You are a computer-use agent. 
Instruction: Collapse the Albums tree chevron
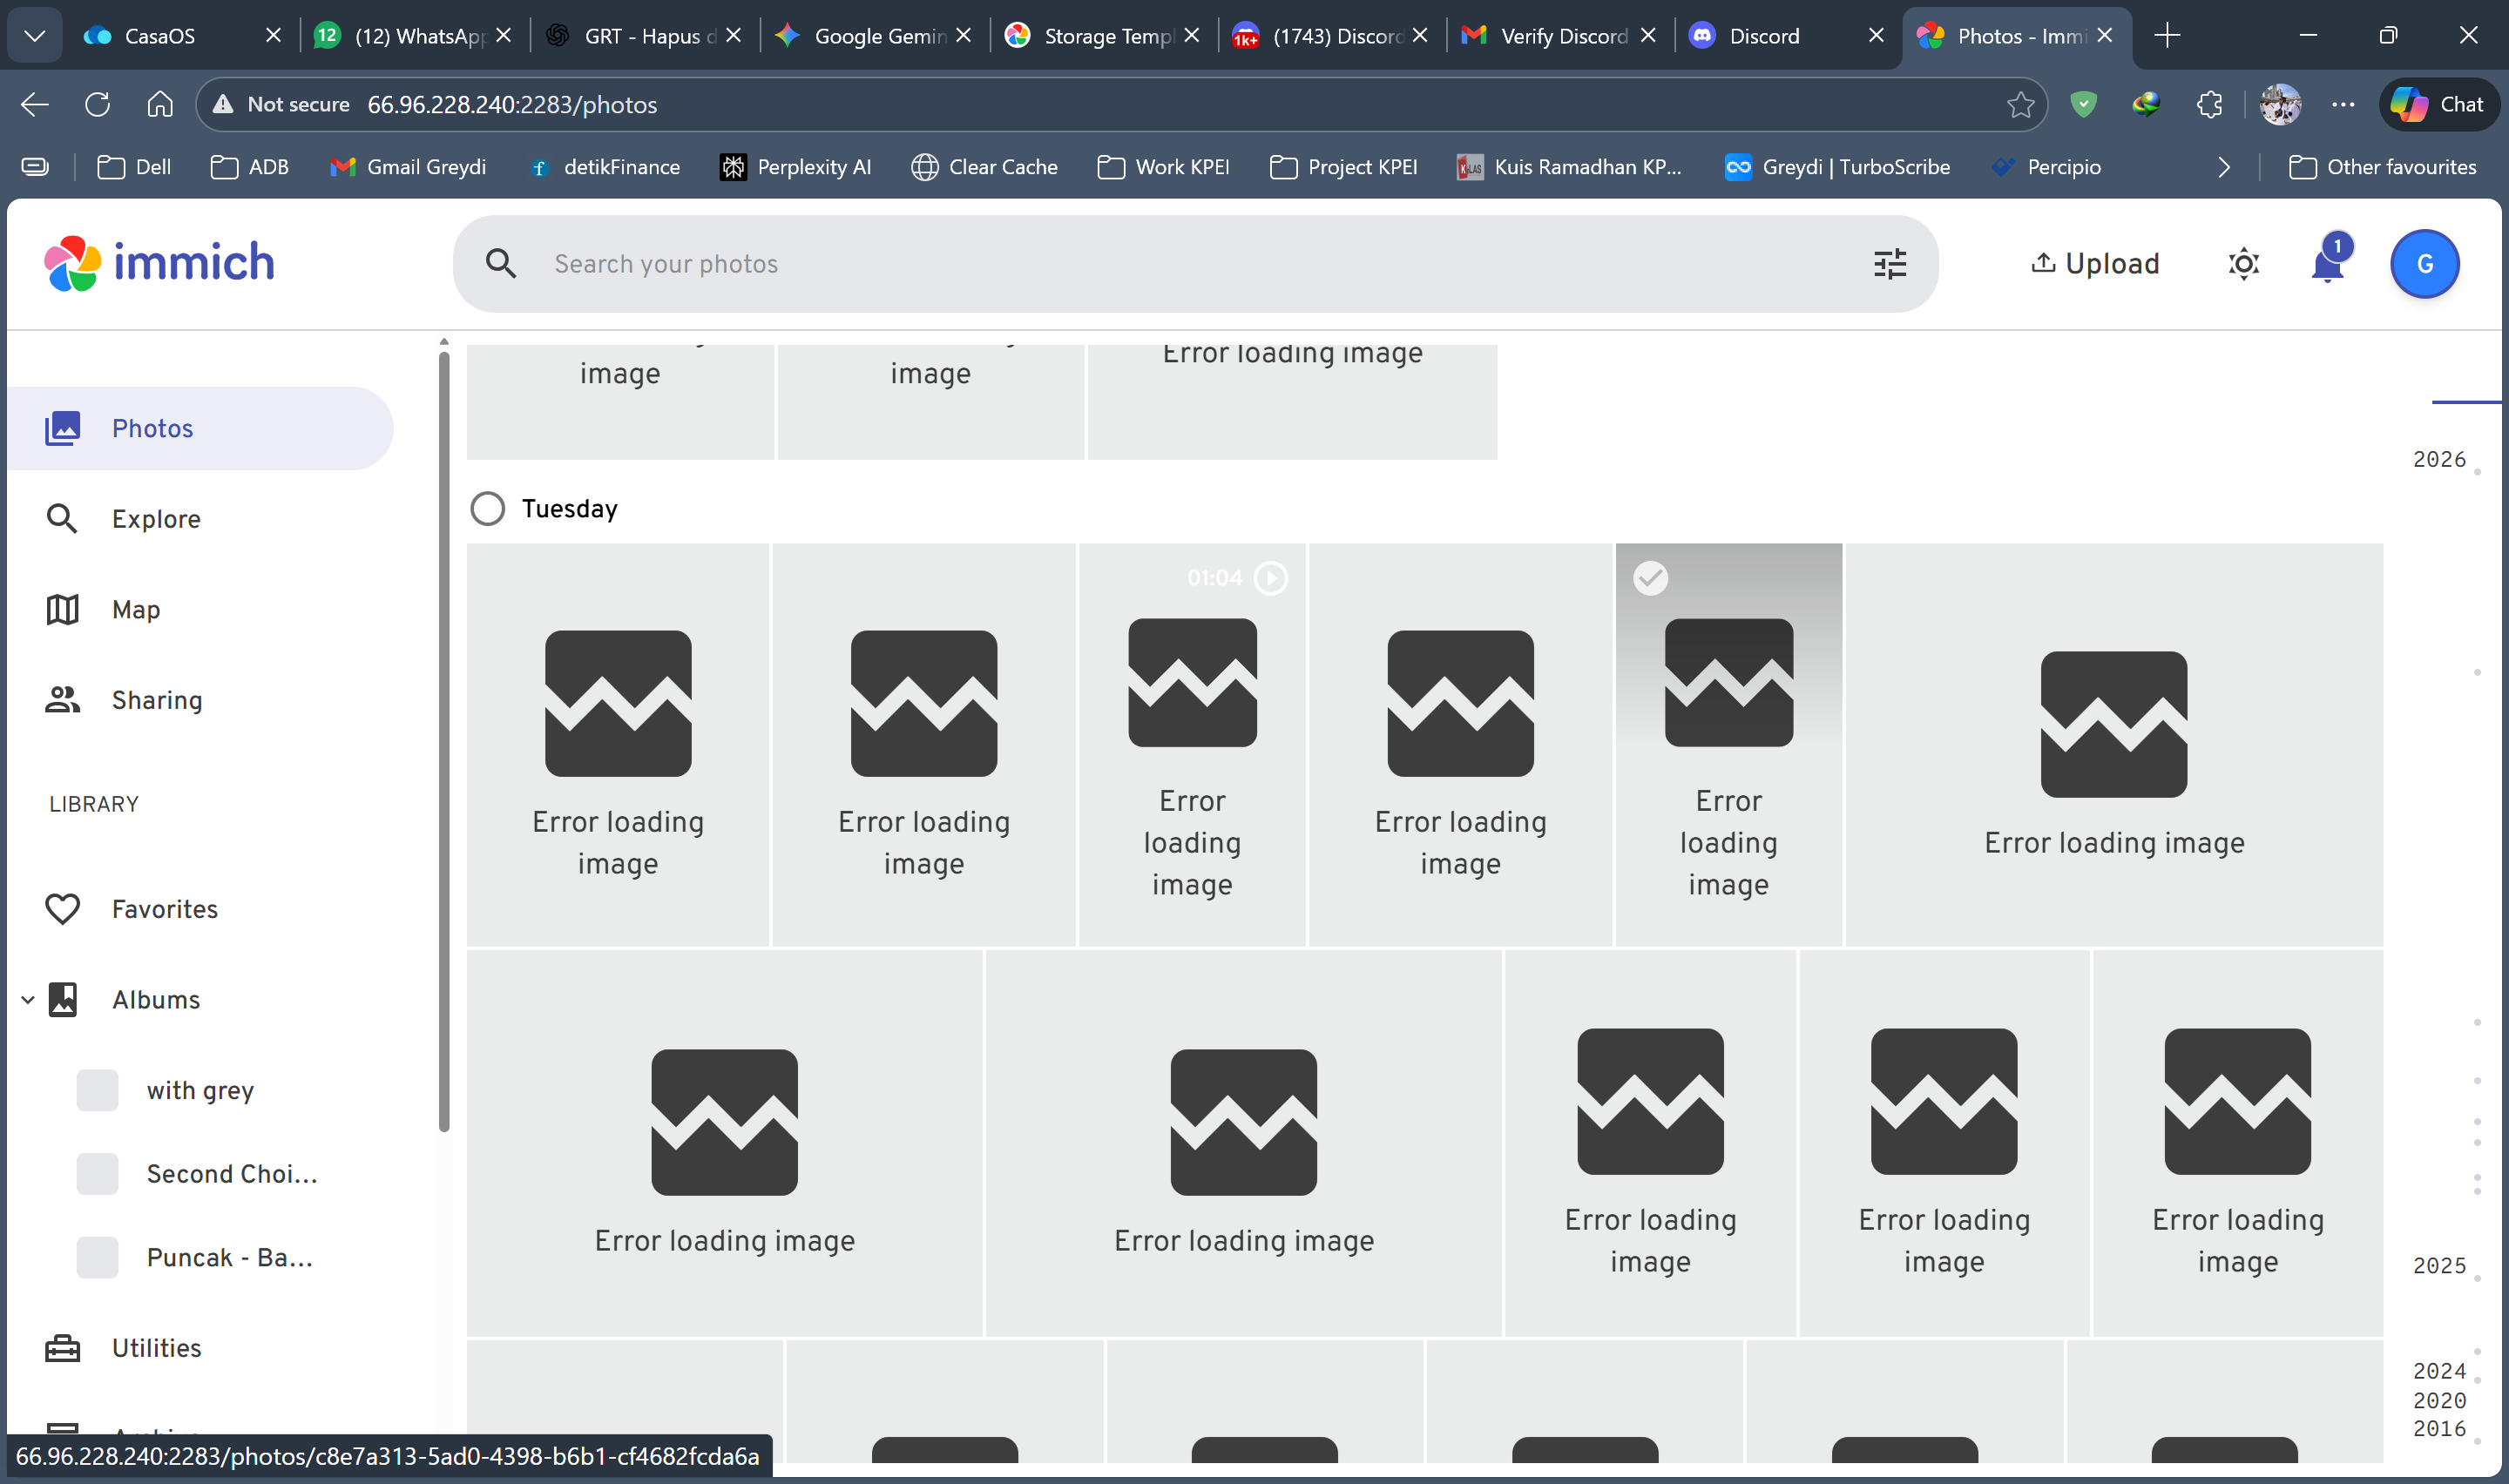(28, 999)
